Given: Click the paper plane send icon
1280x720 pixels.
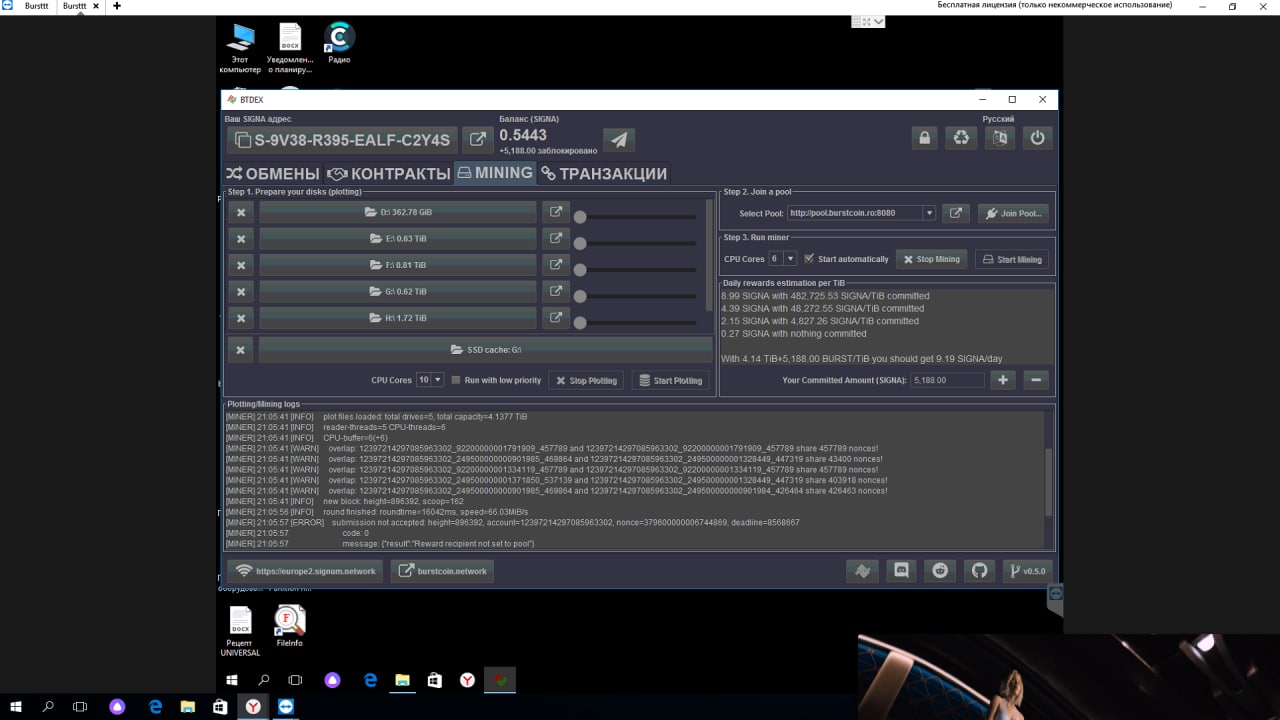Looking at the screenshot, I should click(619, 140).
